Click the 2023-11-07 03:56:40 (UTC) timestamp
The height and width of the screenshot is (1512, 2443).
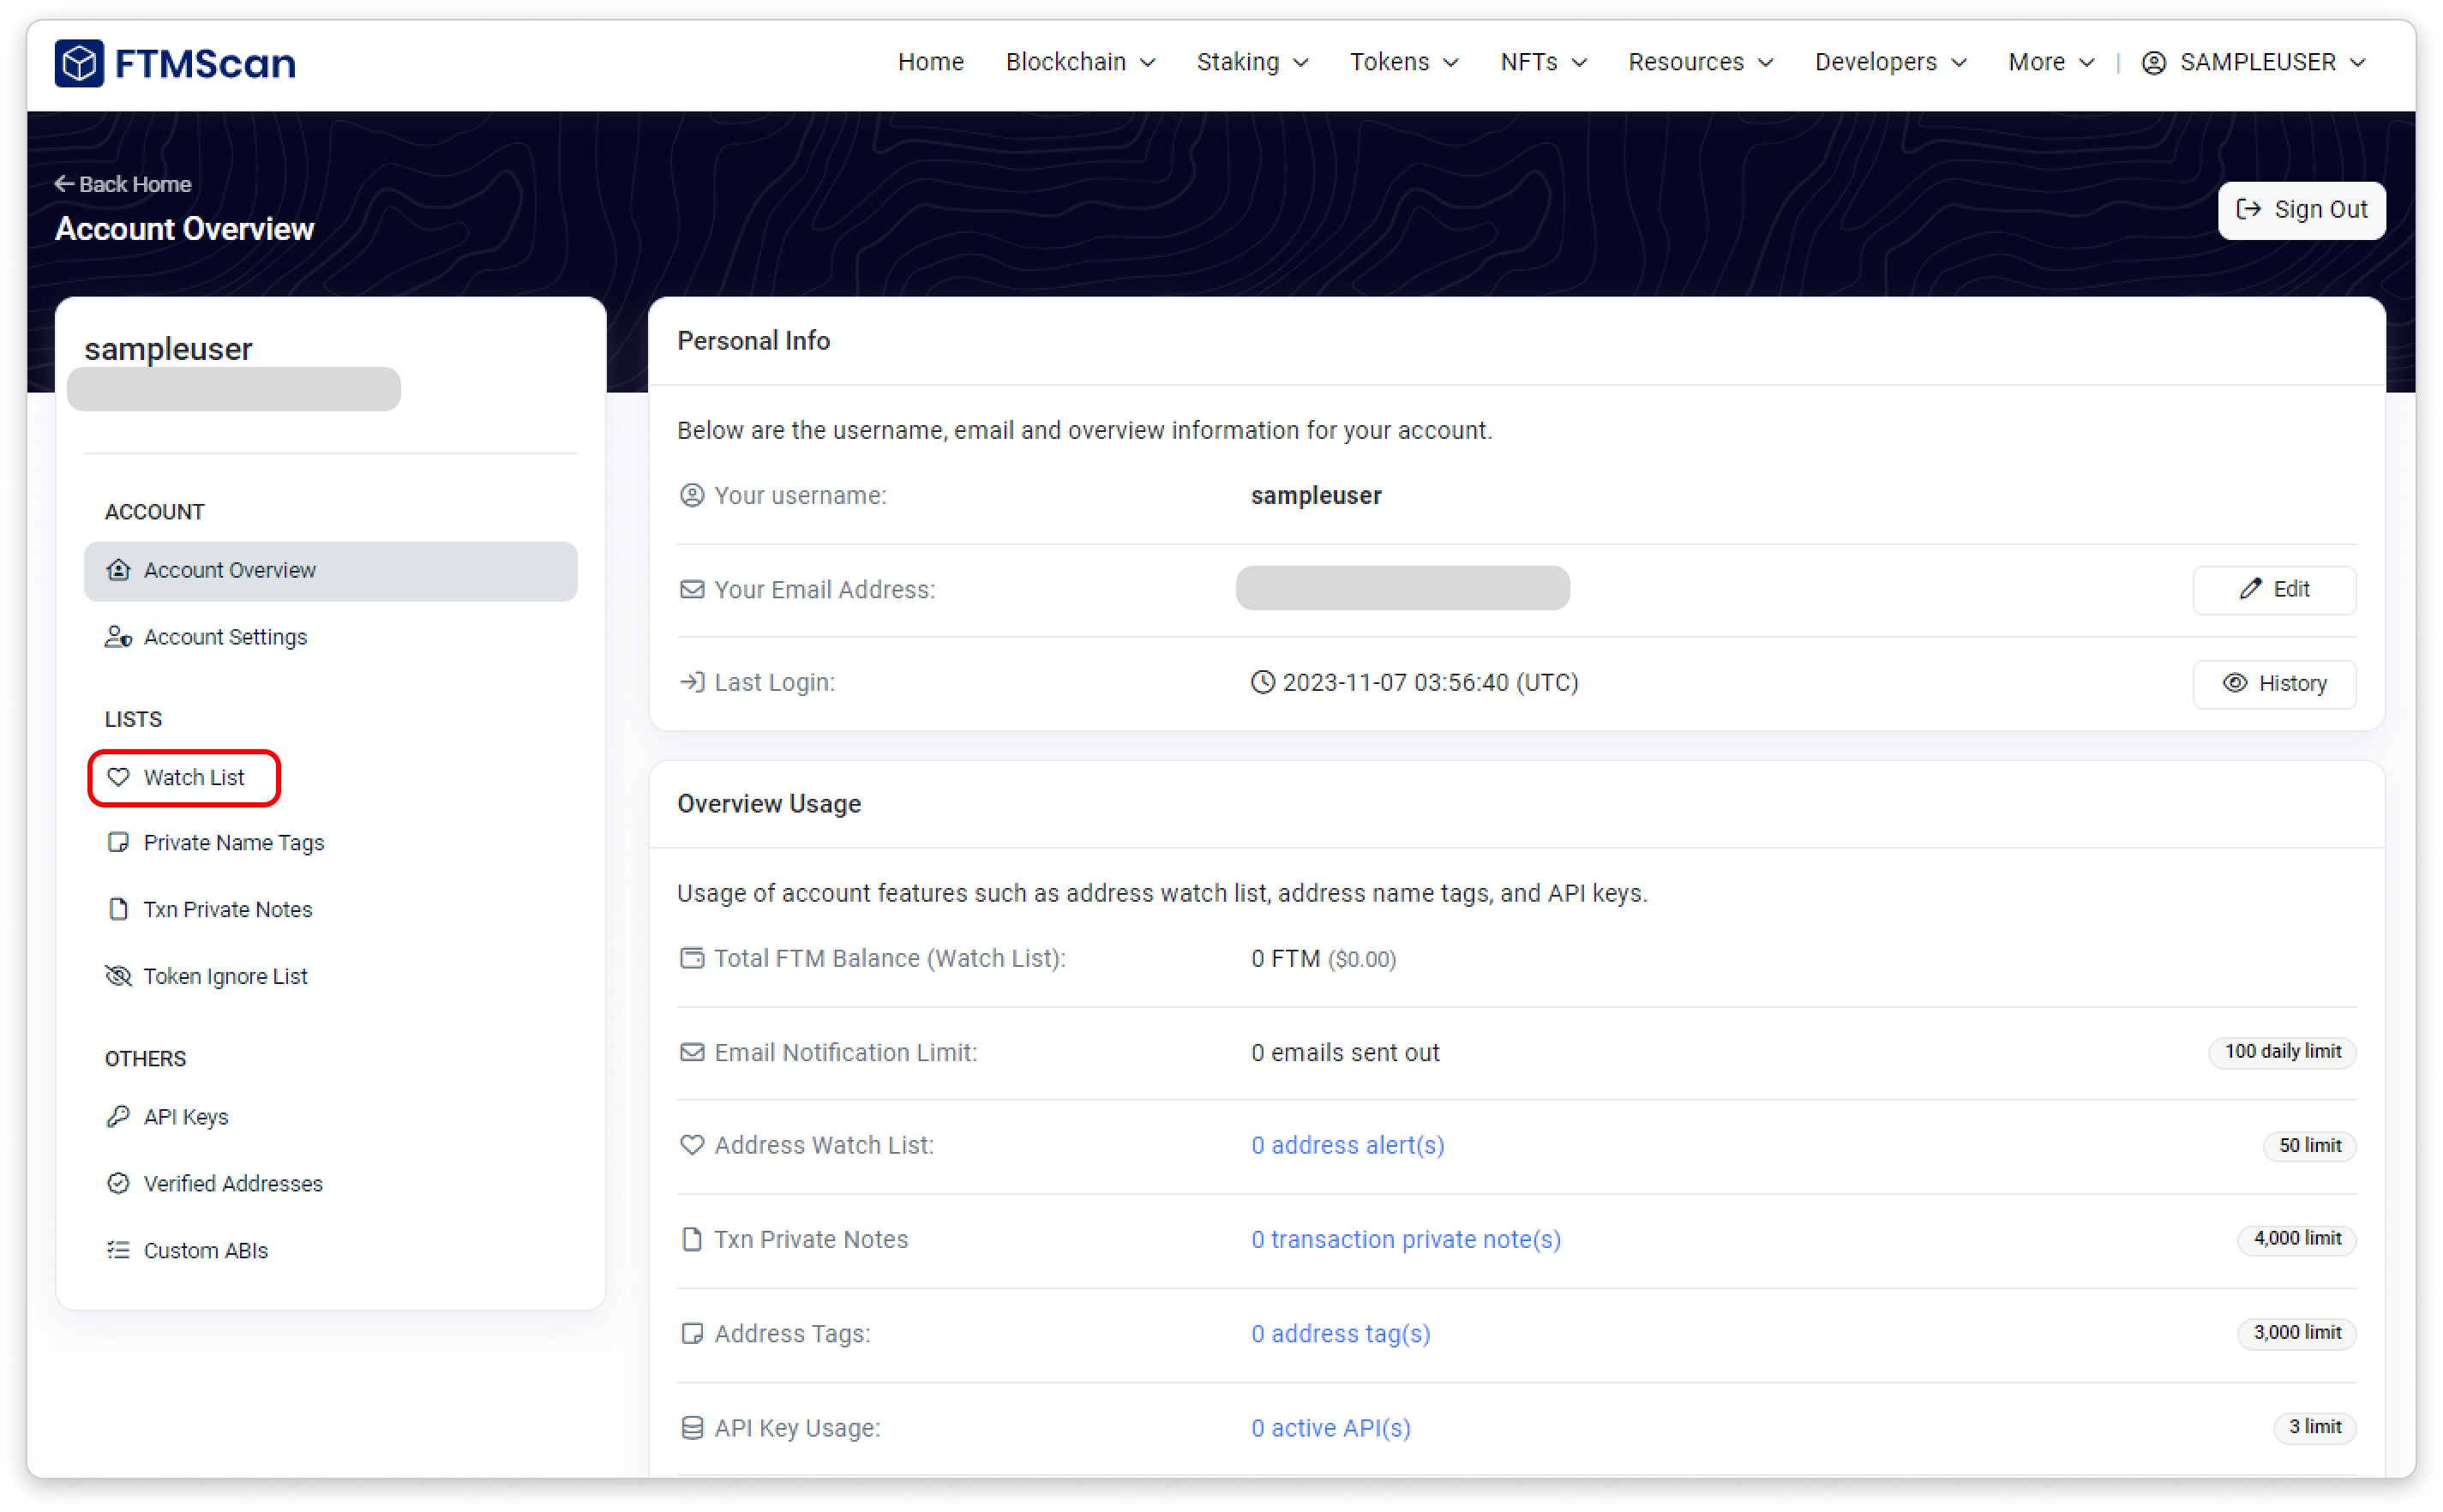coord(1430,682)
